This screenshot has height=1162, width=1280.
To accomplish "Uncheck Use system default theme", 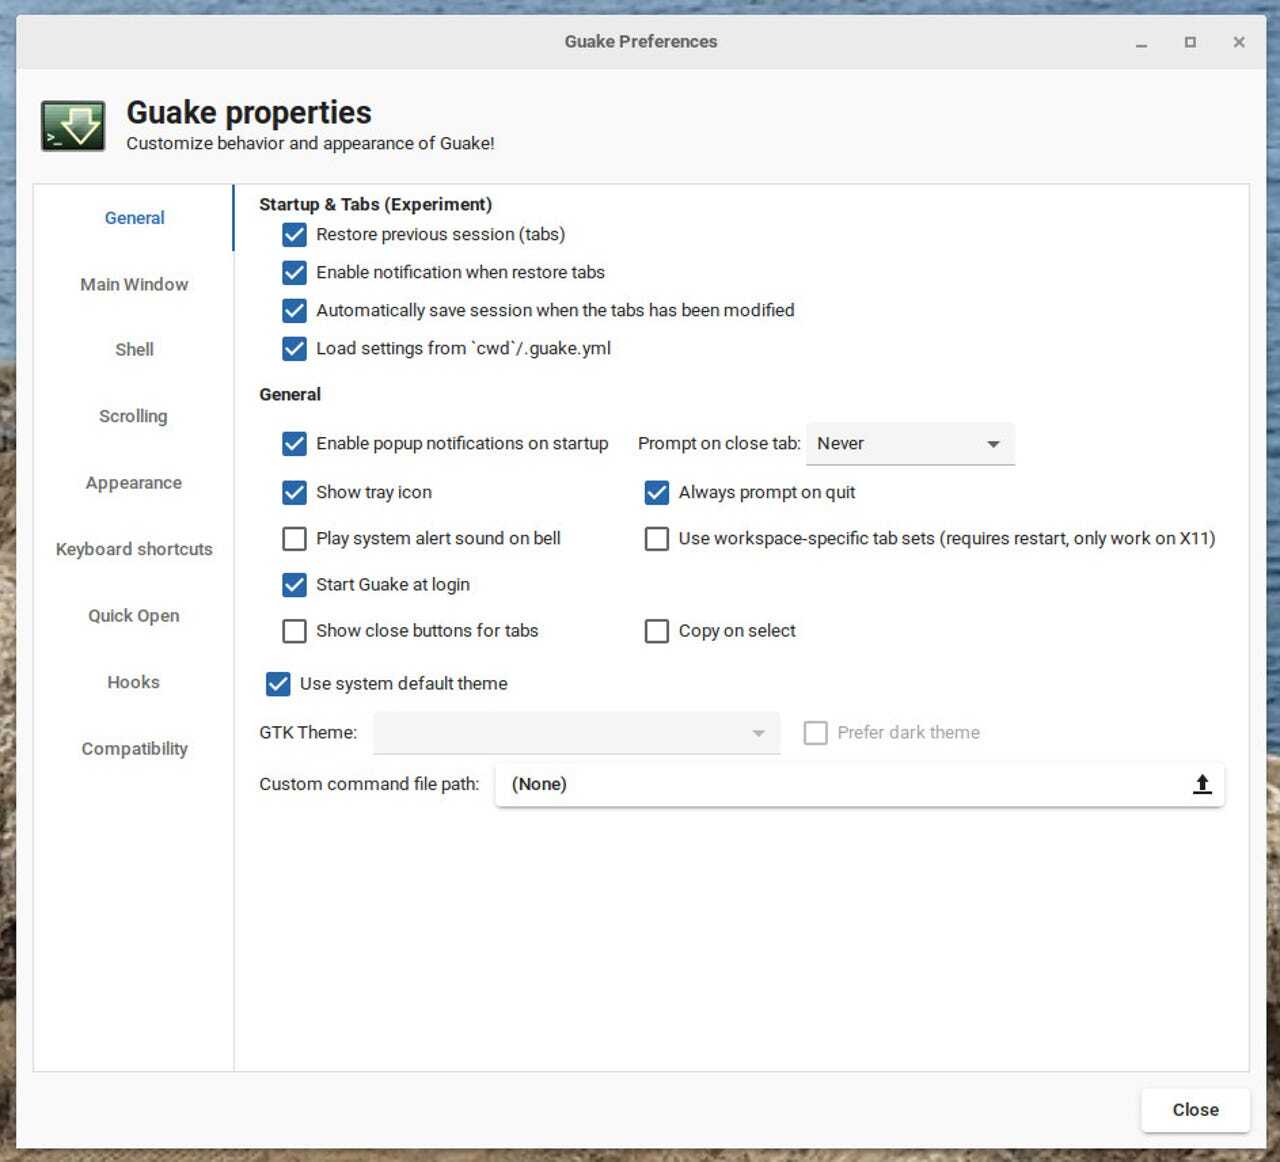I will pos(278,684).
